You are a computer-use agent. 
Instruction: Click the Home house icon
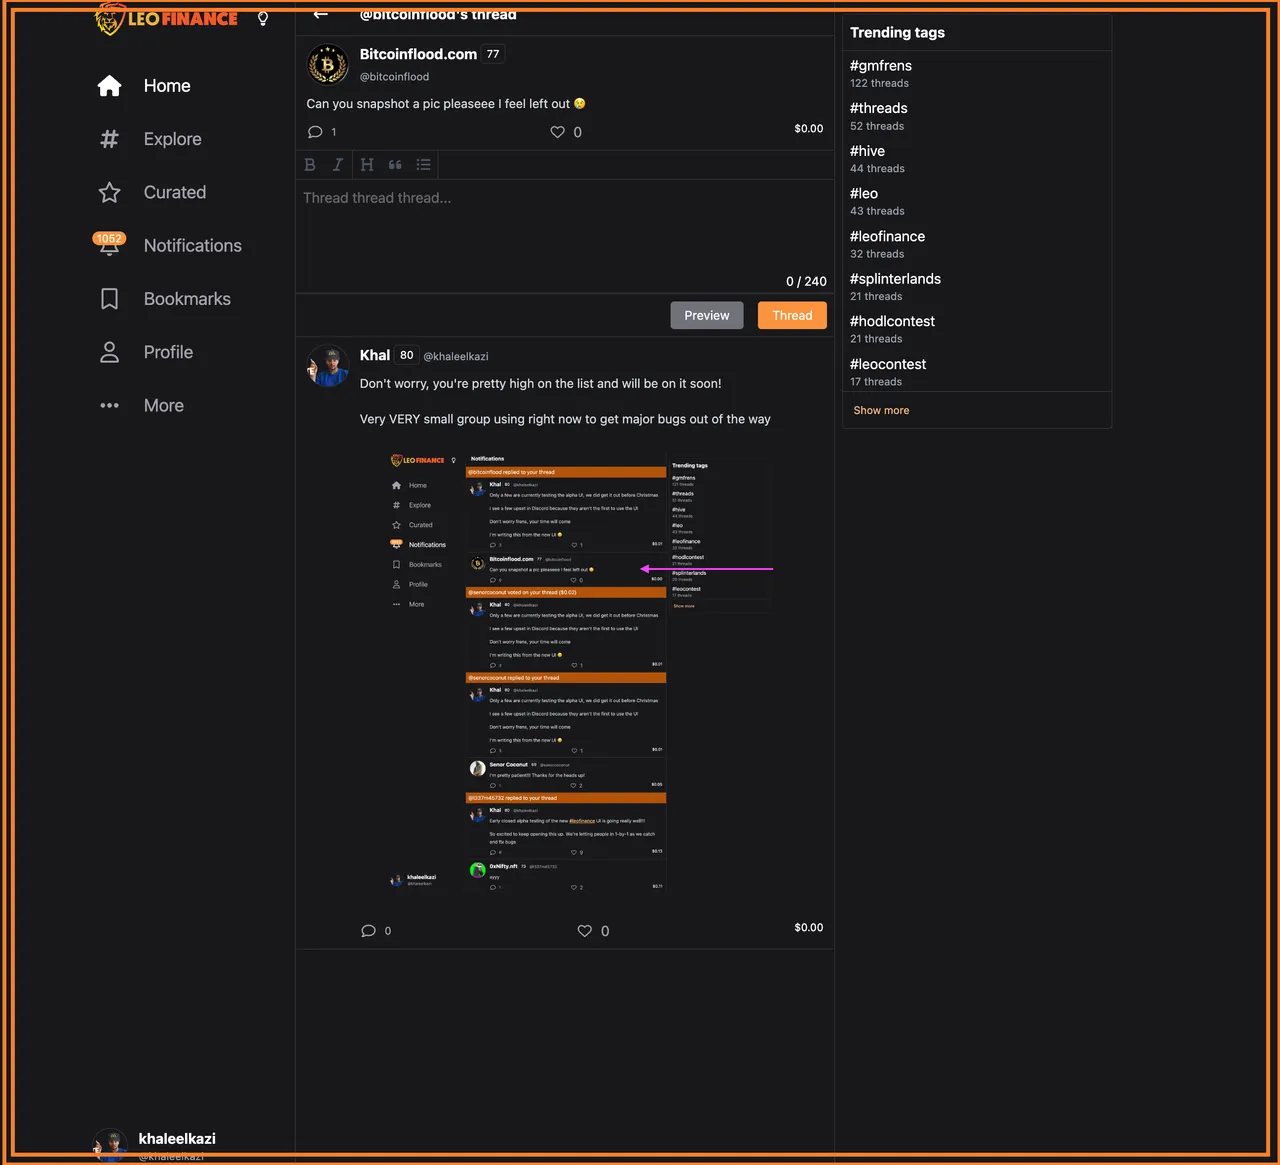pyautogui.click(x=109, y=86)
